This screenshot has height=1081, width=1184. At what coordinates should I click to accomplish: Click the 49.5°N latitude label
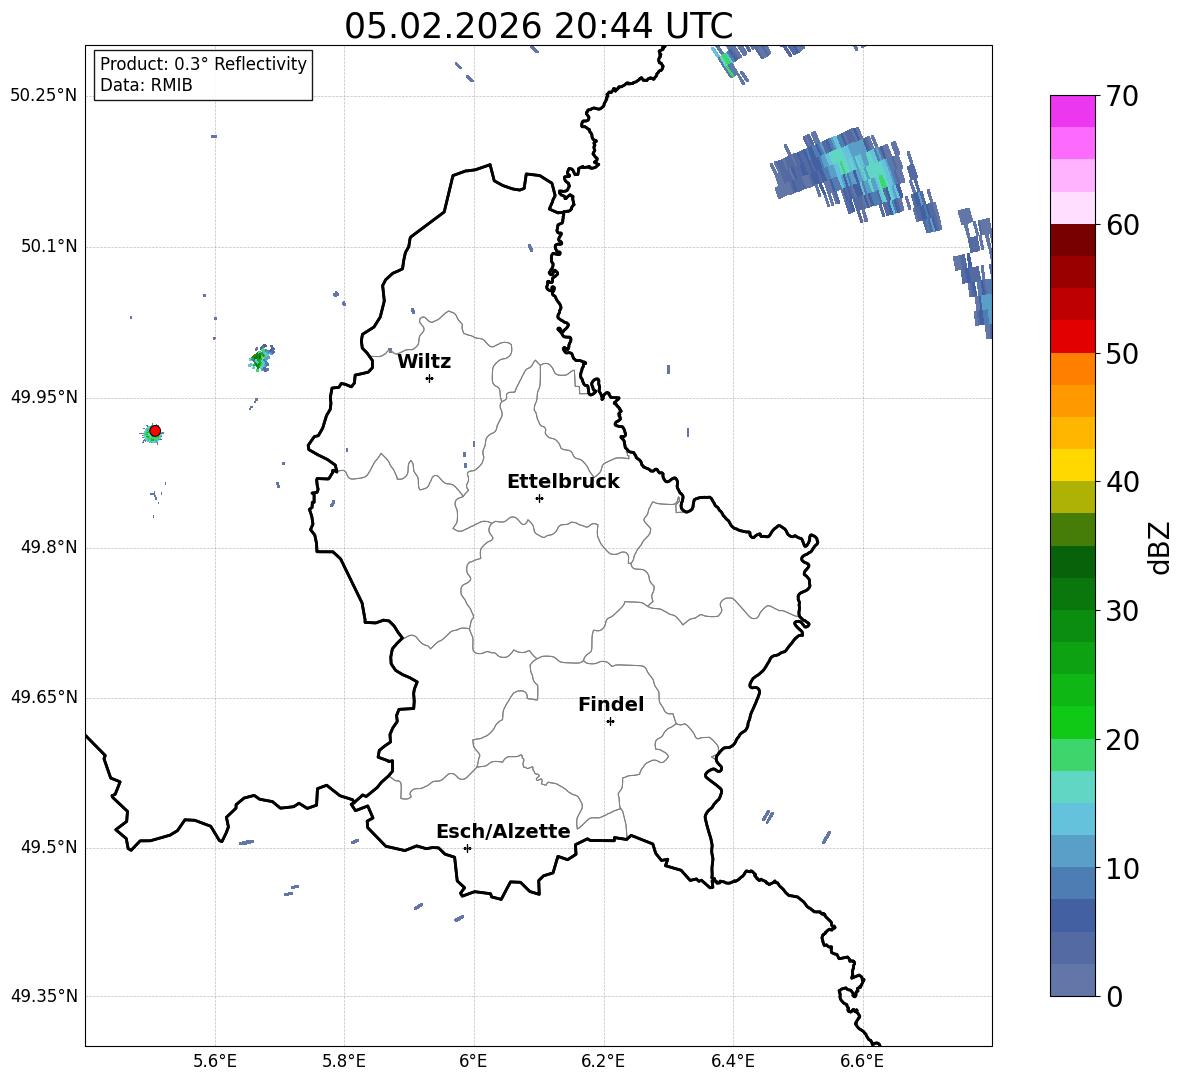point(49,847)
